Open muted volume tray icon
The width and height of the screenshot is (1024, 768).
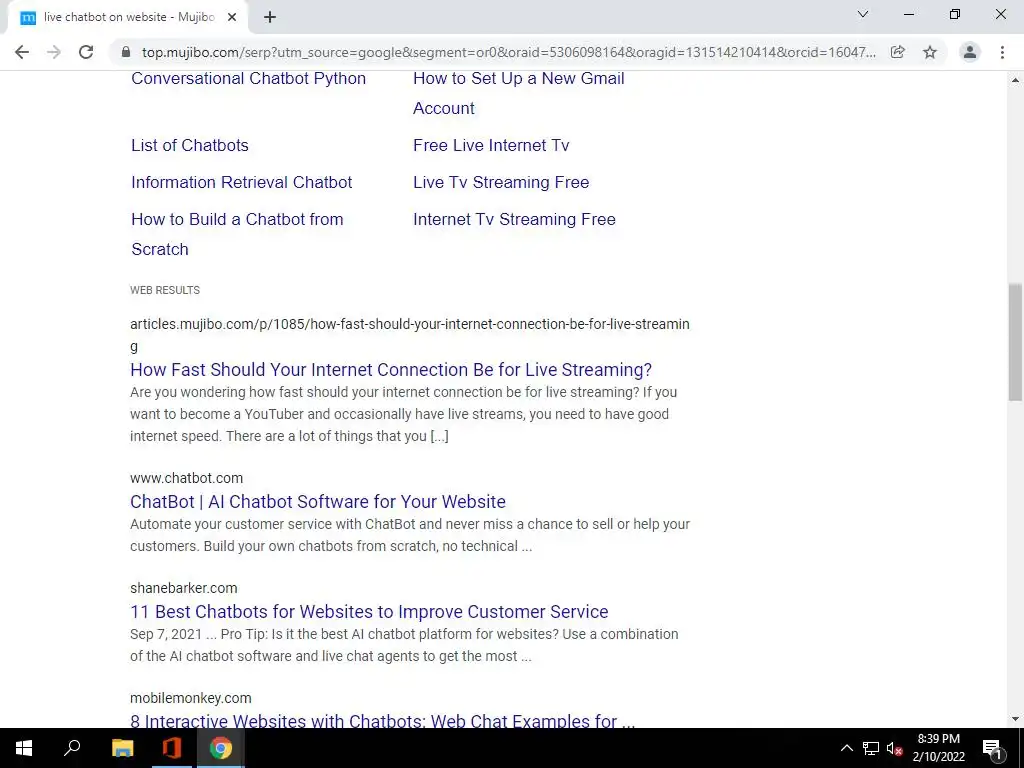(895, 748)
